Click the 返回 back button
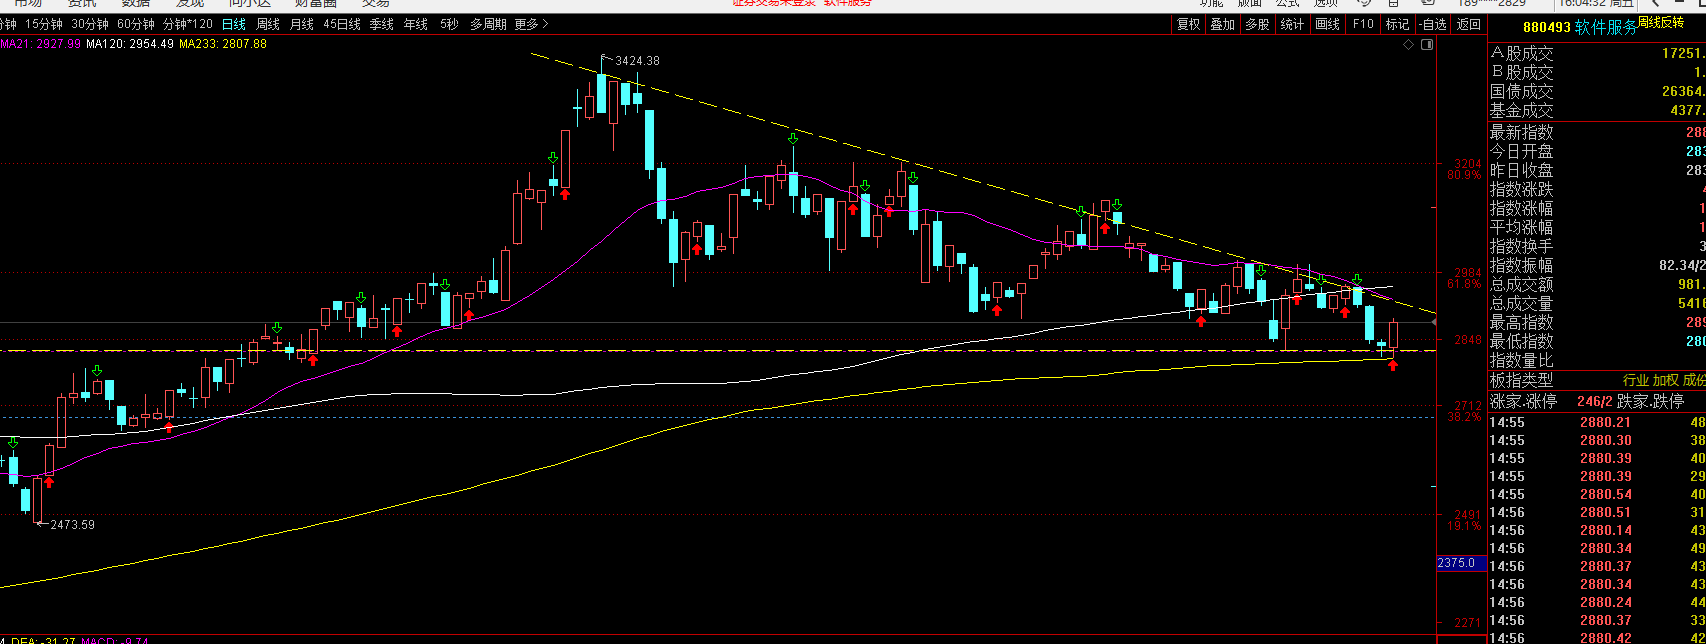The width and height of the screenshot is (1706, 644). click(x=1468, y=24)
